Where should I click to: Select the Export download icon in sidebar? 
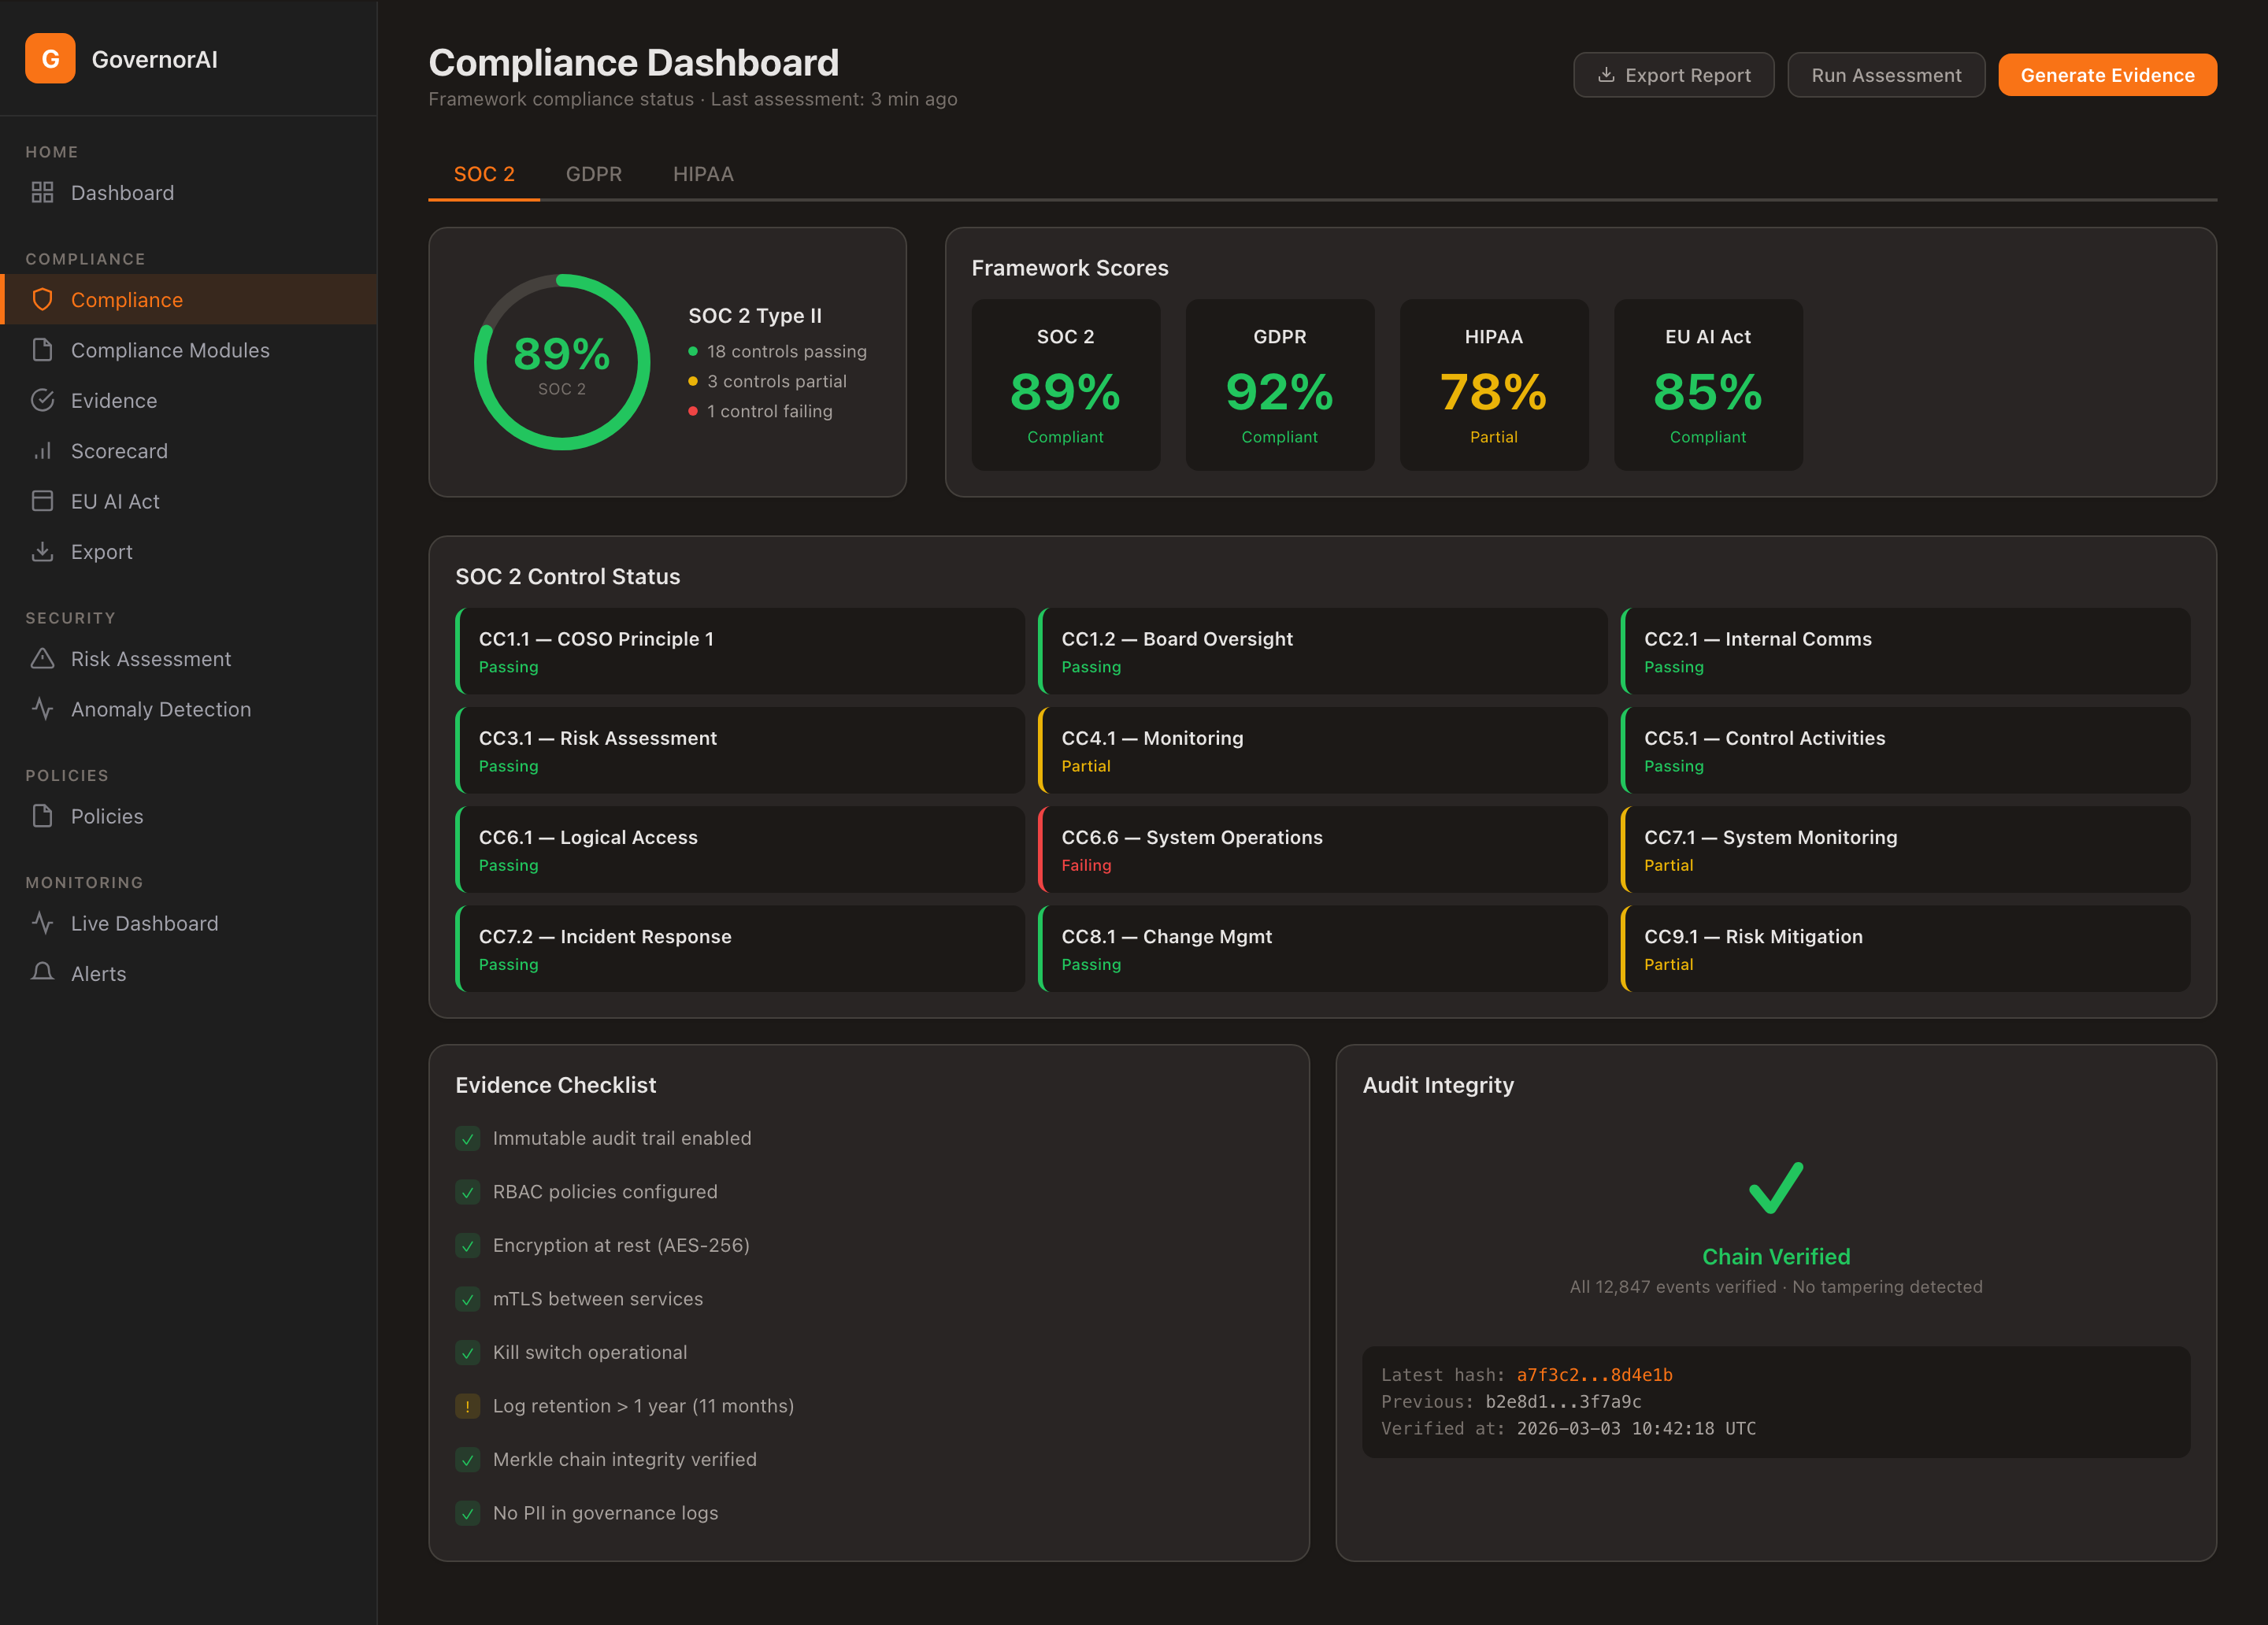point(42,551)
